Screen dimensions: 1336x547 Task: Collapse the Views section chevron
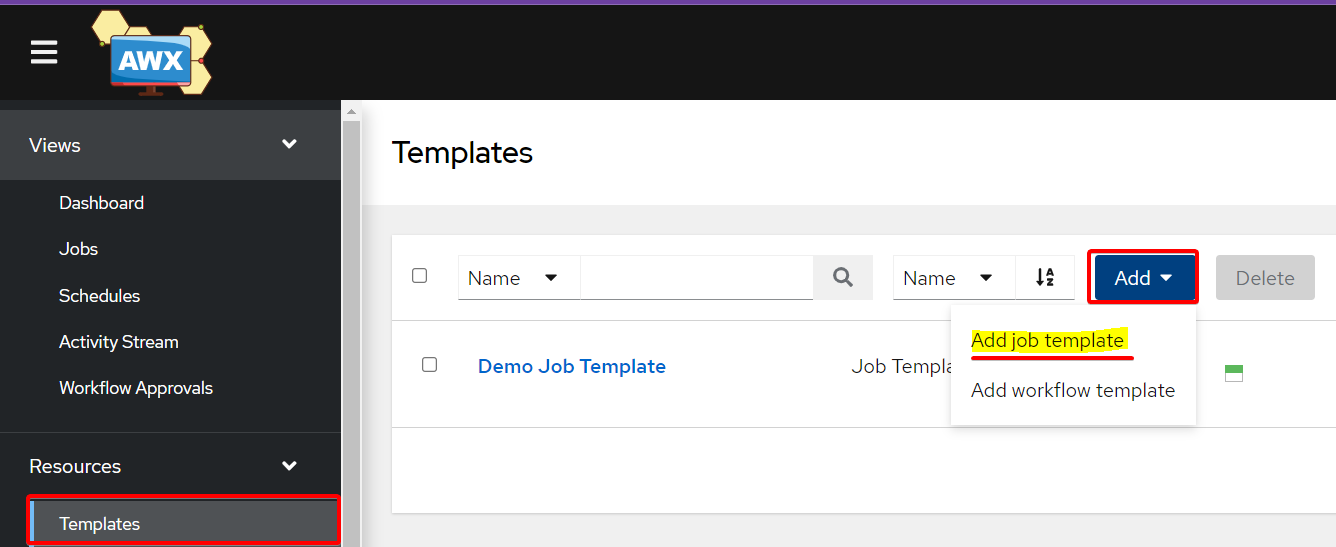pyautogui.click(x=290, y=144)
